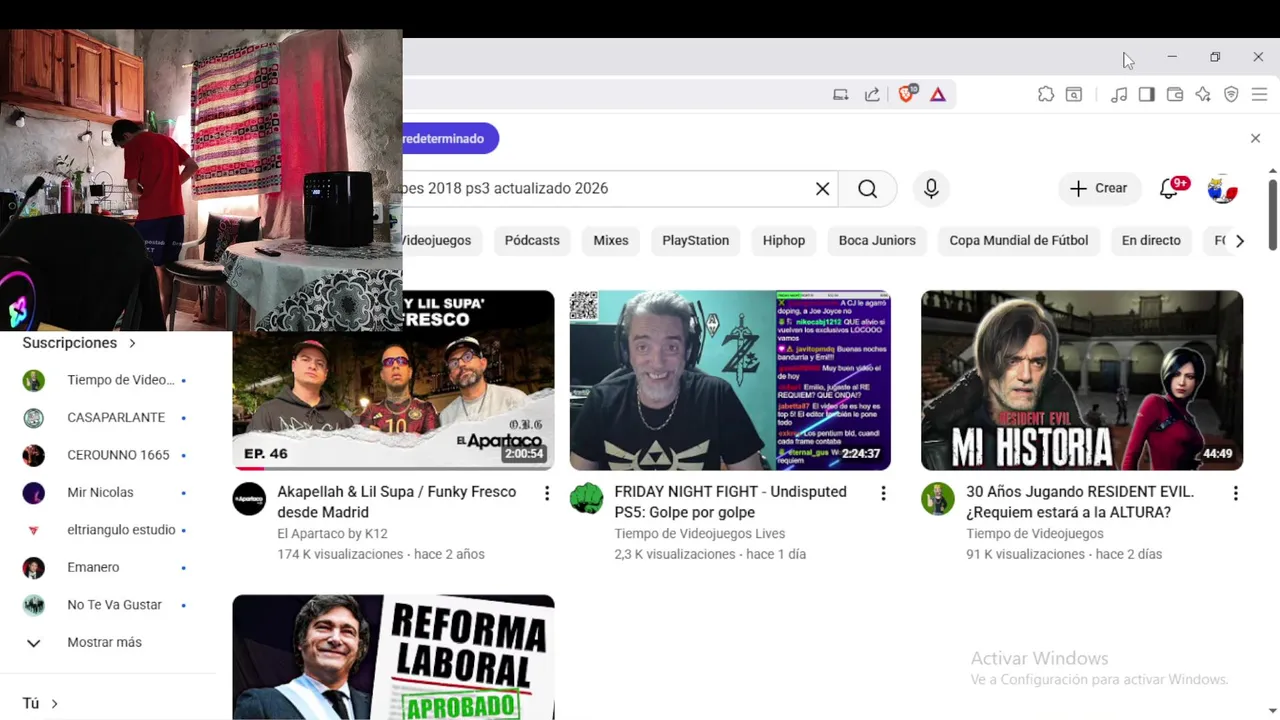Viewport: 1280px width, 720px height.
Task: Click the Brave Shields lion icon
Action: pyautogui.click(x=906, y=94)
